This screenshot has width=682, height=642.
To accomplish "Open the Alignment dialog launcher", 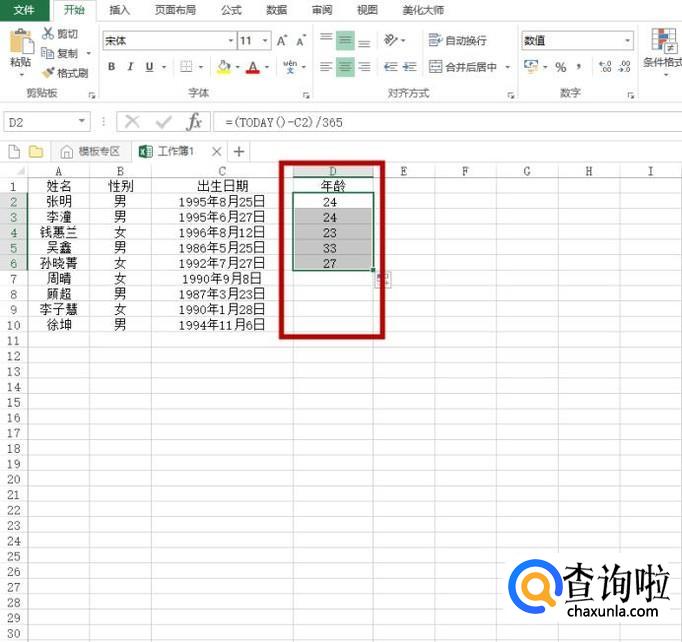I will 511,94.
